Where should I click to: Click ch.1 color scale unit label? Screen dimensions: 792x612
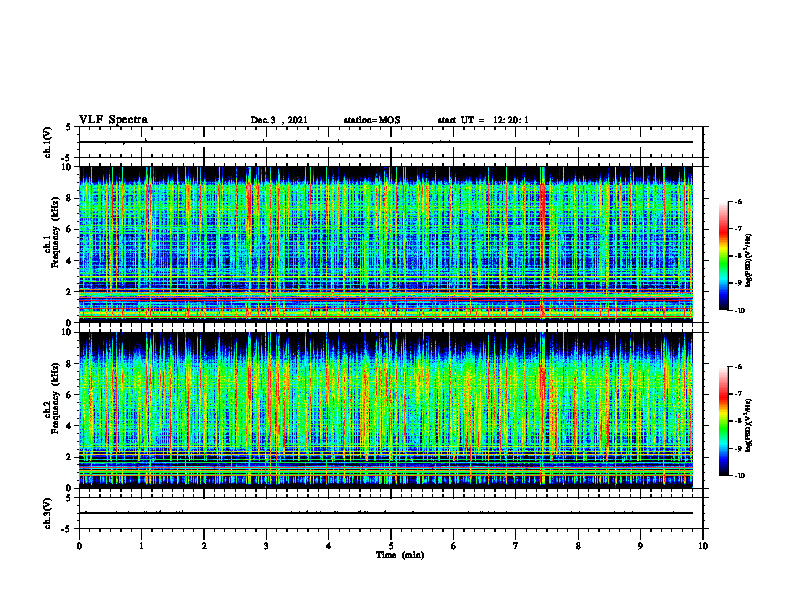(749, 261)
